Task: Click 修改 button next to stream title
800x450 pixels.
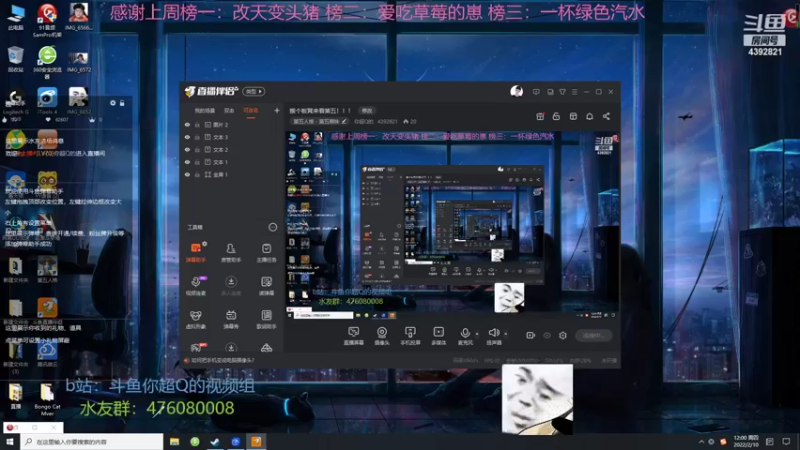Action: click(x=367, y=110)
